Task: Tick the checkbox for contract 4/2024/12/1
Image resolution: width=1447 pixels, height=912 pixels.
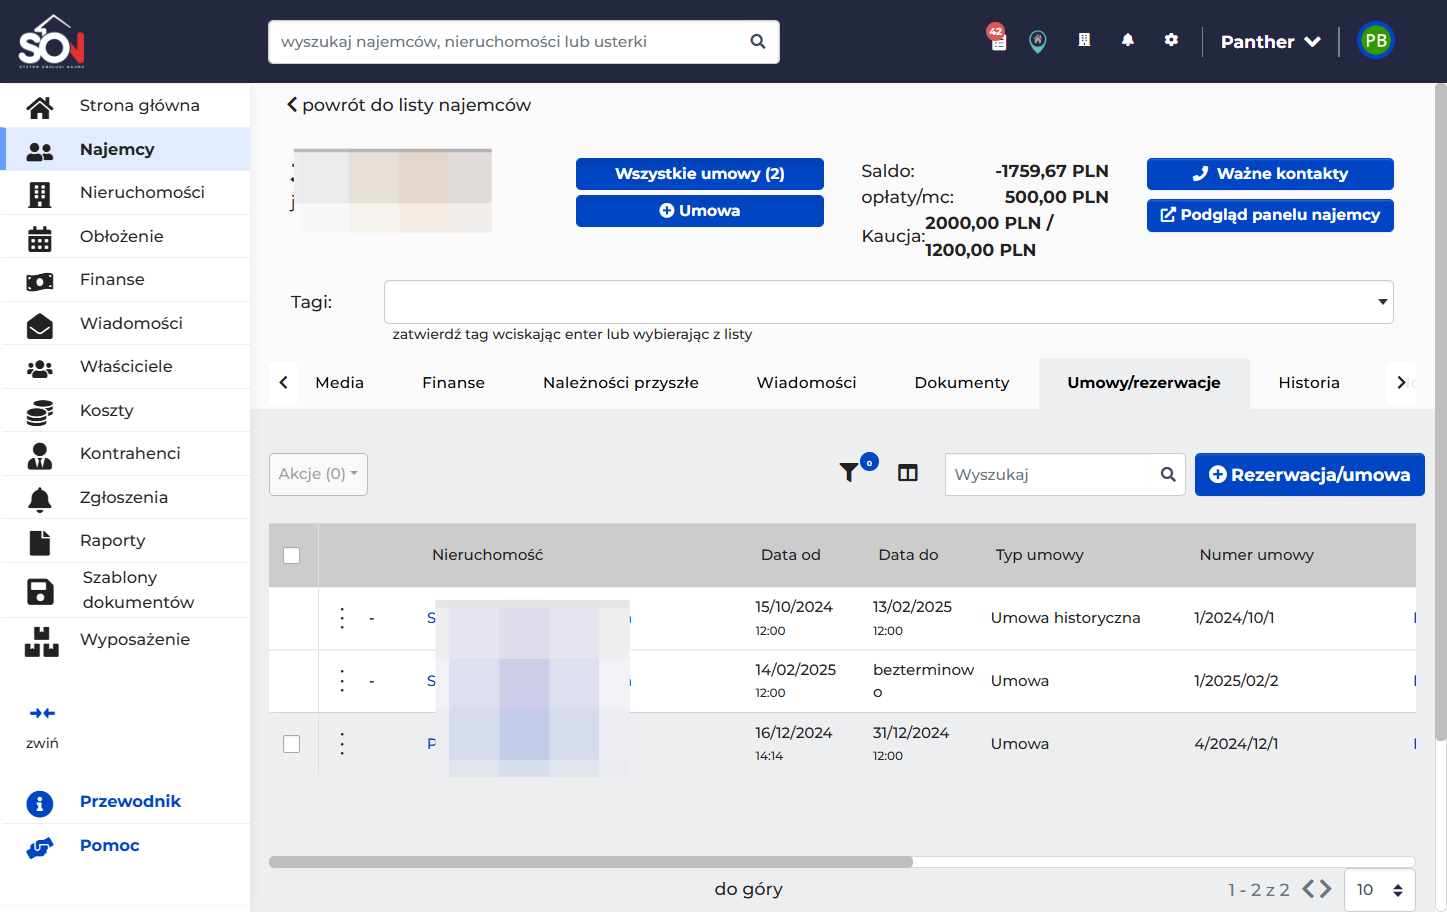Action: coord(292,744)
